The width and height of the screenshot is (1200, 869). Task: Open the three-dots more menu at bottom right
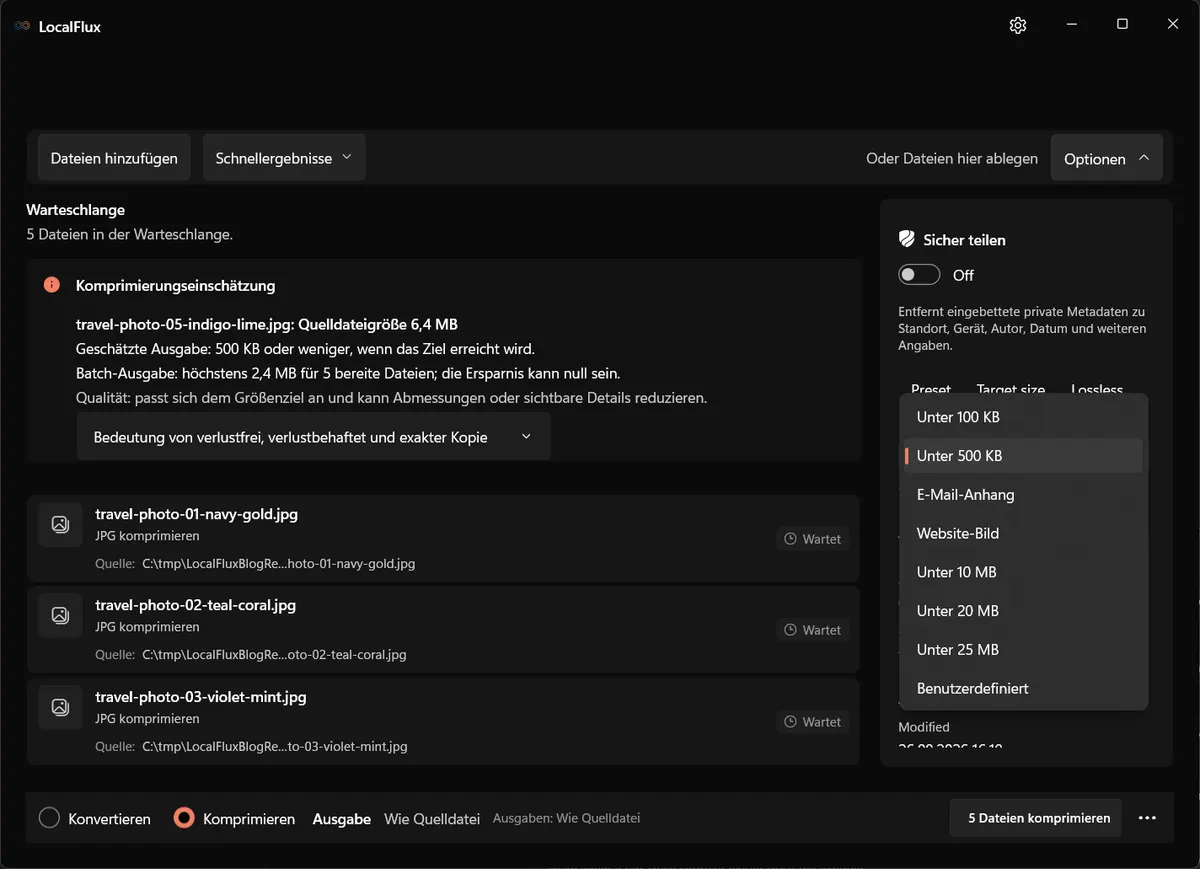pyautogui.click(x=1147, y=818)
